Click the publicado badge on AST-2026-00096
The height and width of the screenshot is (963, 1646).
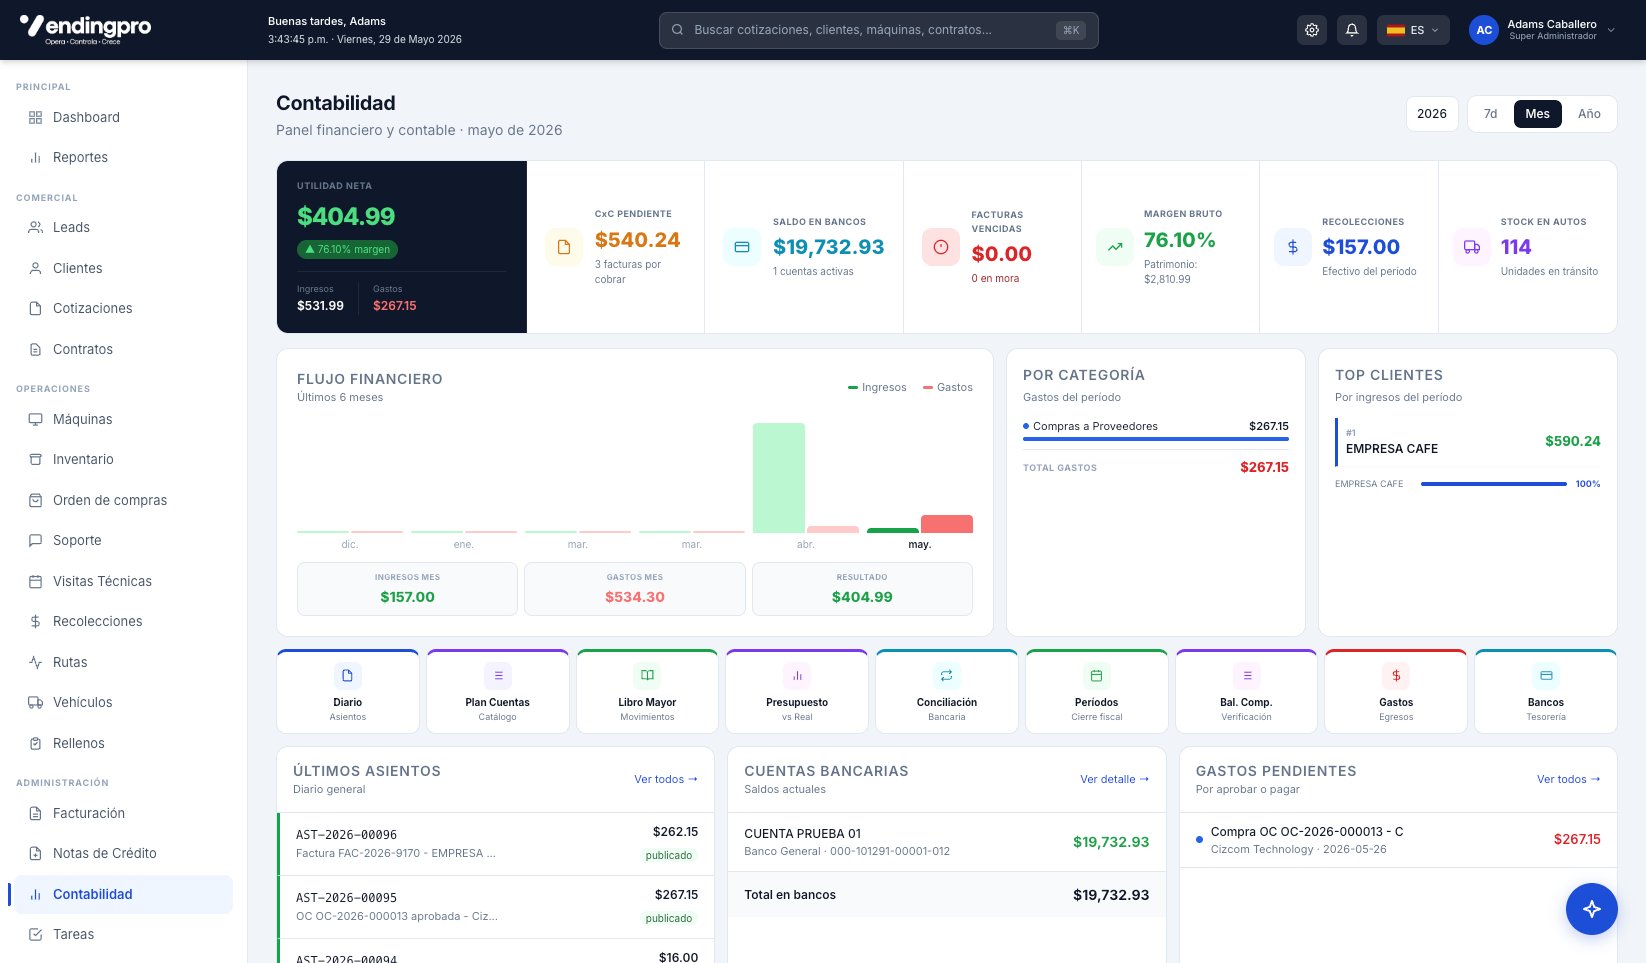click(669, 855)
